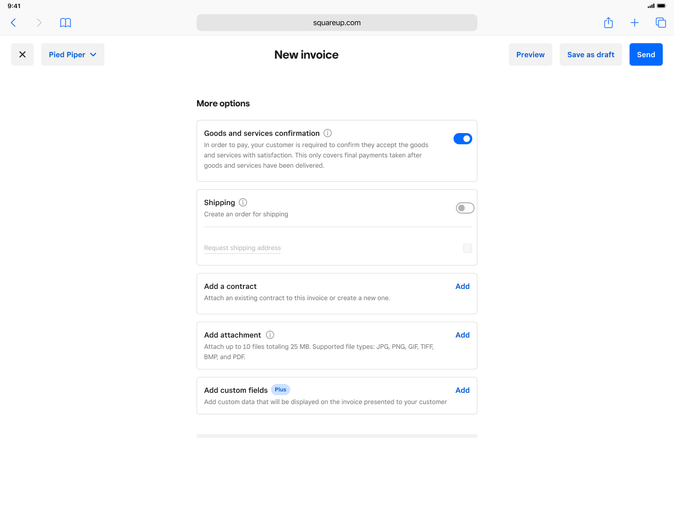Open the Pied Piper business dropdown
Viewport: 674px width, 524px height.
click(73, 55)
